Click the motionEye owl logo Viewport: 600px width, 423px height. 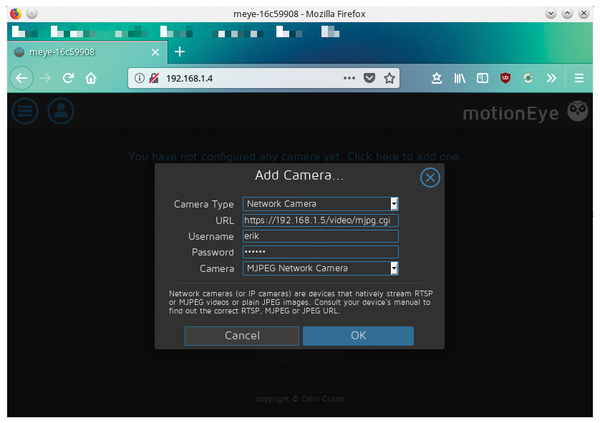(x=577, y=111)
